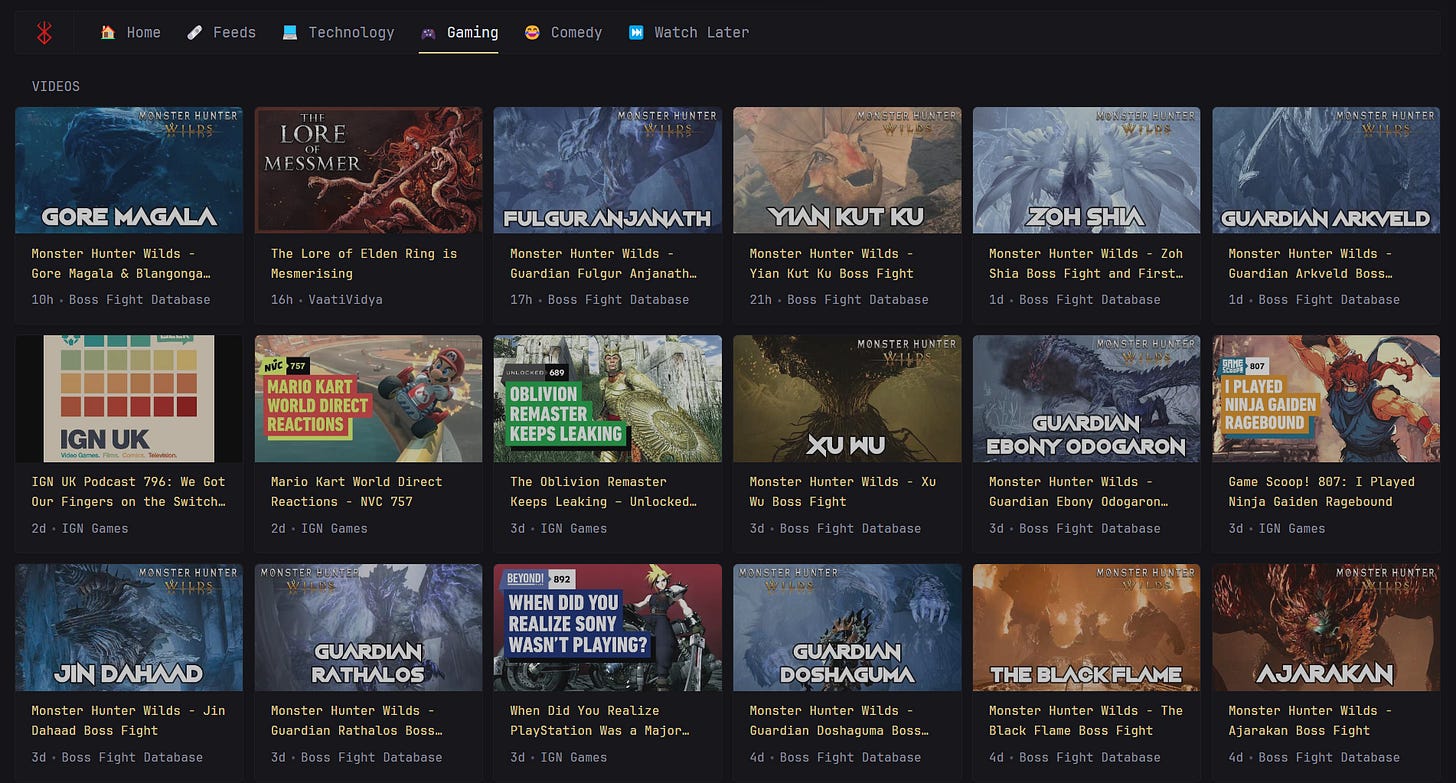Click the laughing emoji beside Comedy
Screen dimensions: 1456x783
point(532,32)
